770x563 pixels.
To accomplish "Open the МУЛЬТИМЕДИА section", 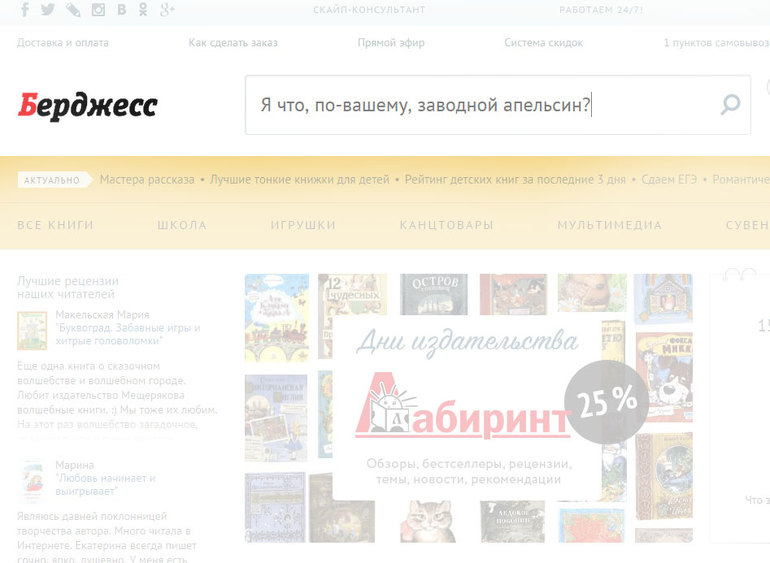I will point(609,225).
